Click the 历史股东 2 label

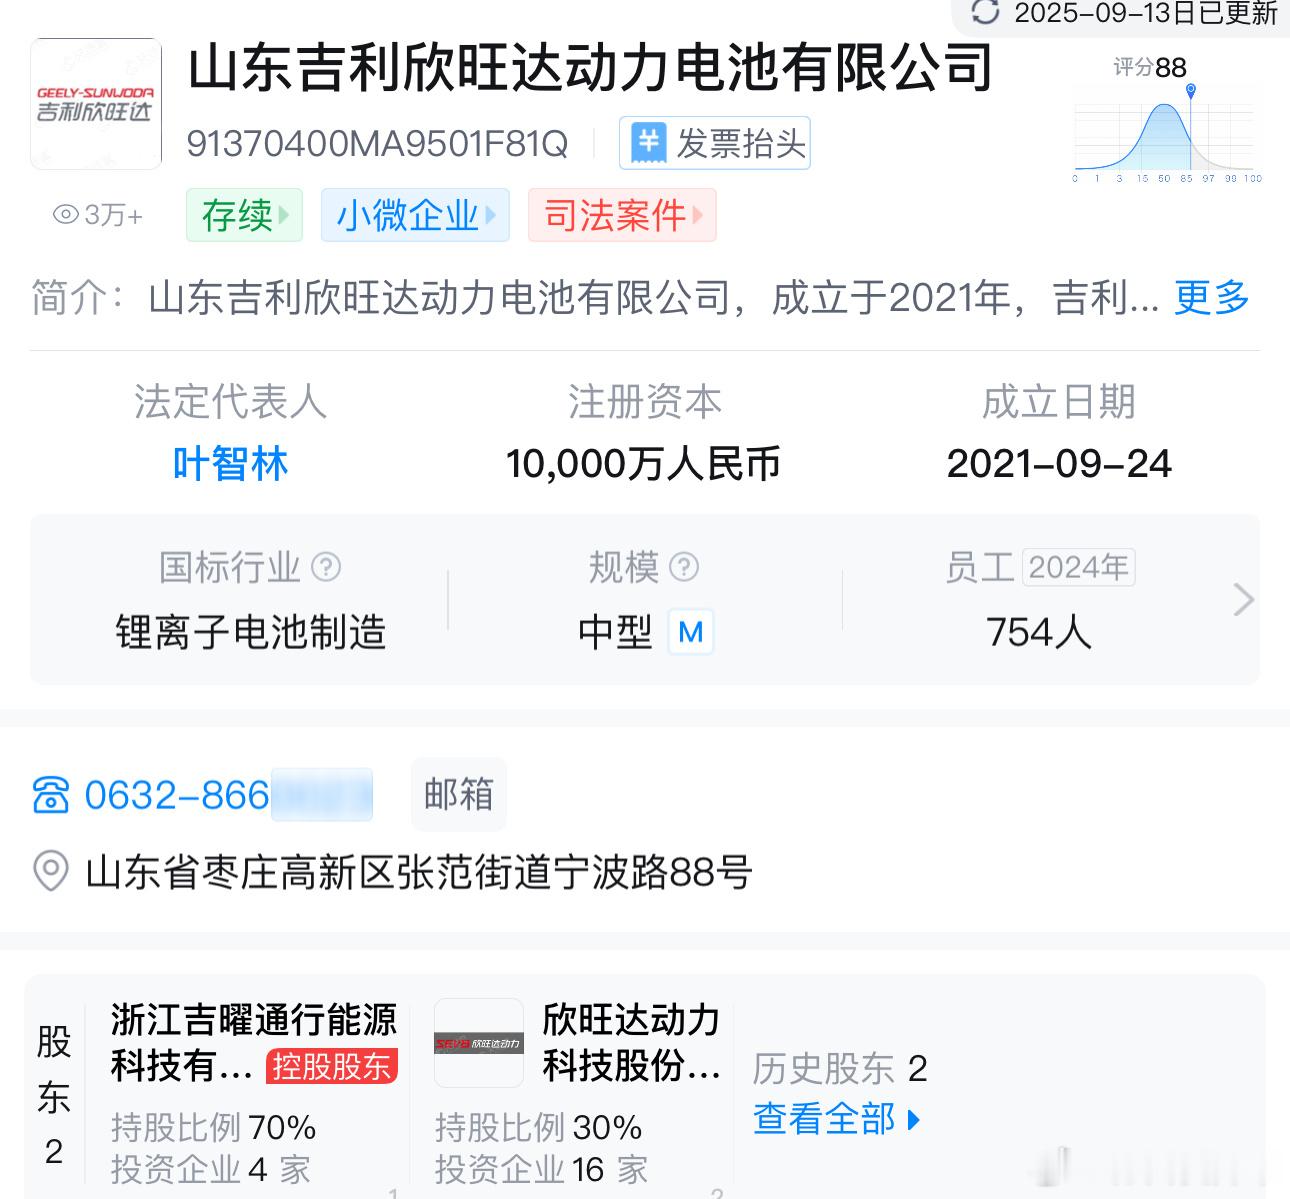click(x=840, y=1069)
